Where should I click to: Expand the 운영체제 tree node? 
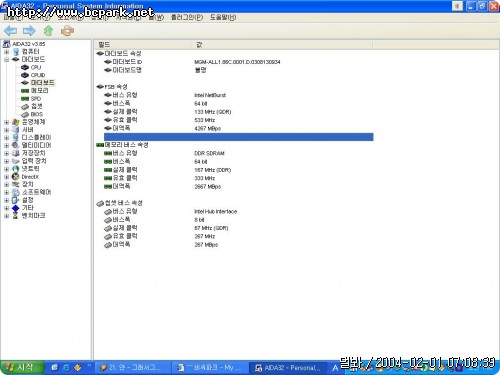[x=6, y=122]
